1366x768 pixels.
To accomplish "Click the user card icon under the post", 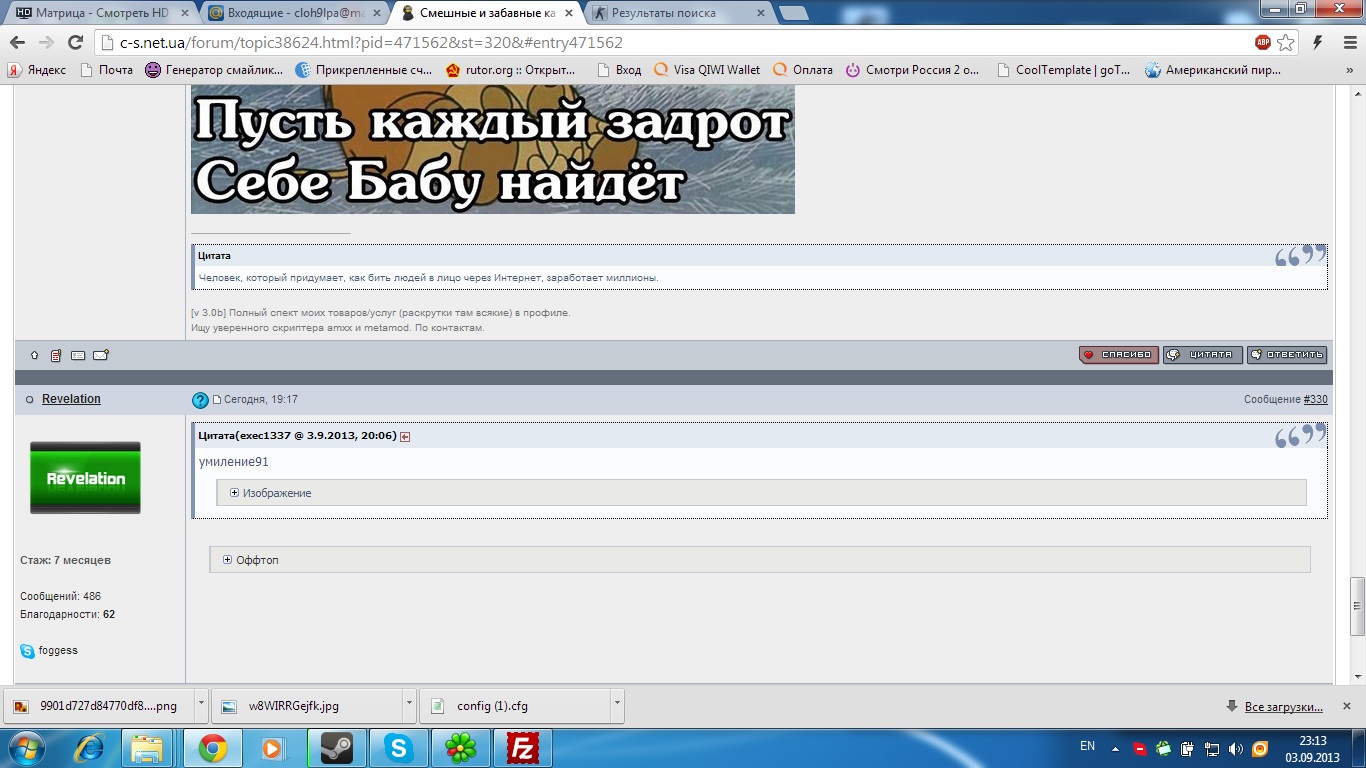I will pyautogui.click(x=78, y=355).
